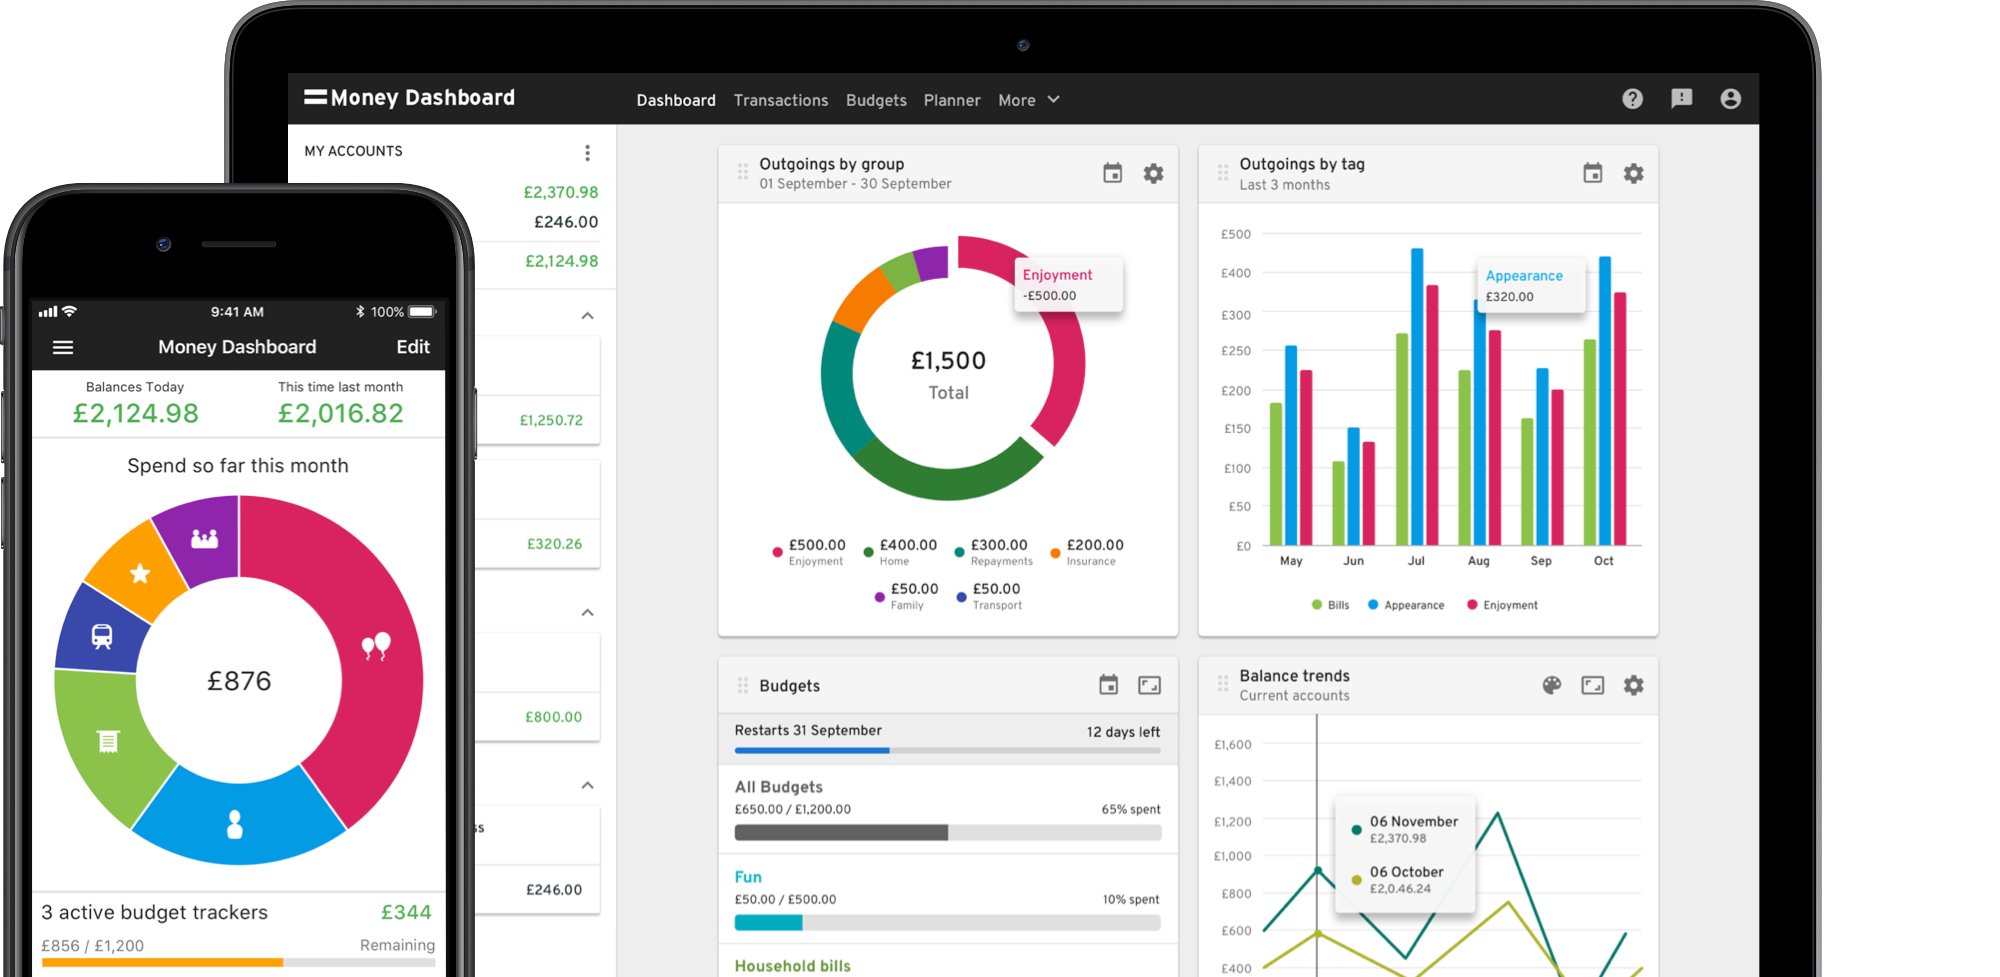Image resolution: width=2000 pixels, height=977 pixels.
Task: Toggle Enjoyment £500.00 legend item
Action: [x=809, y=552]
